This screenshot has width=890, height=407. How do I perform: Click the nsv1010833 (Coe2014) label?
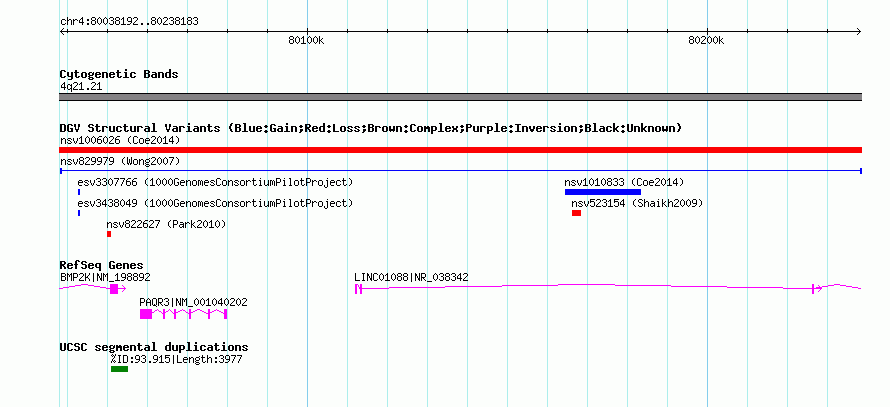[624, 183]
